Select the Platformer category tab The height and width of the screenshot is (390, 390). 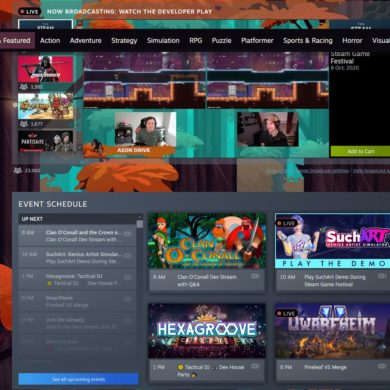257,41
